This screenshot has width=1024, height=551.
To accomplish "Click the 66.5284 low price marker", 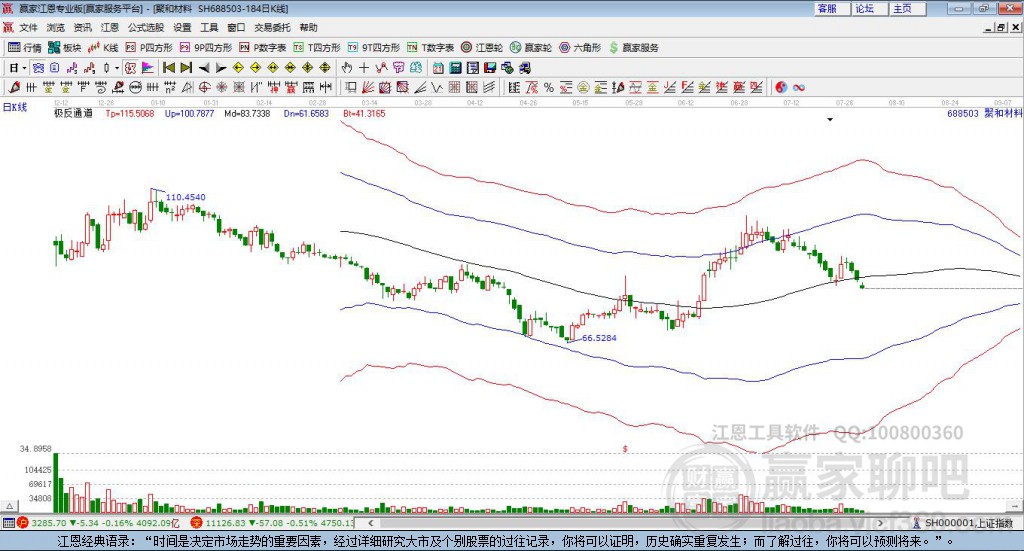I will click(x=599, y=338).
